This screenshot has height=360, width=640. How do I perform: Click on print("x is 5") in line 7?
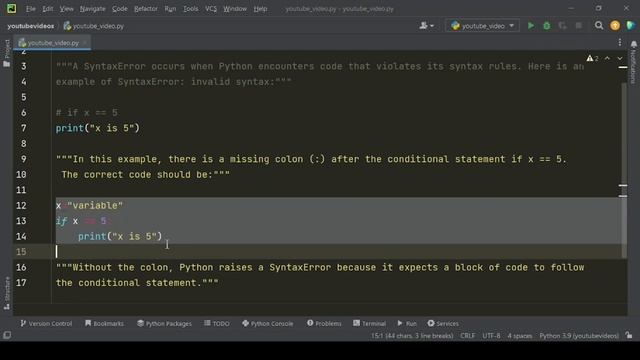(98, 128)
